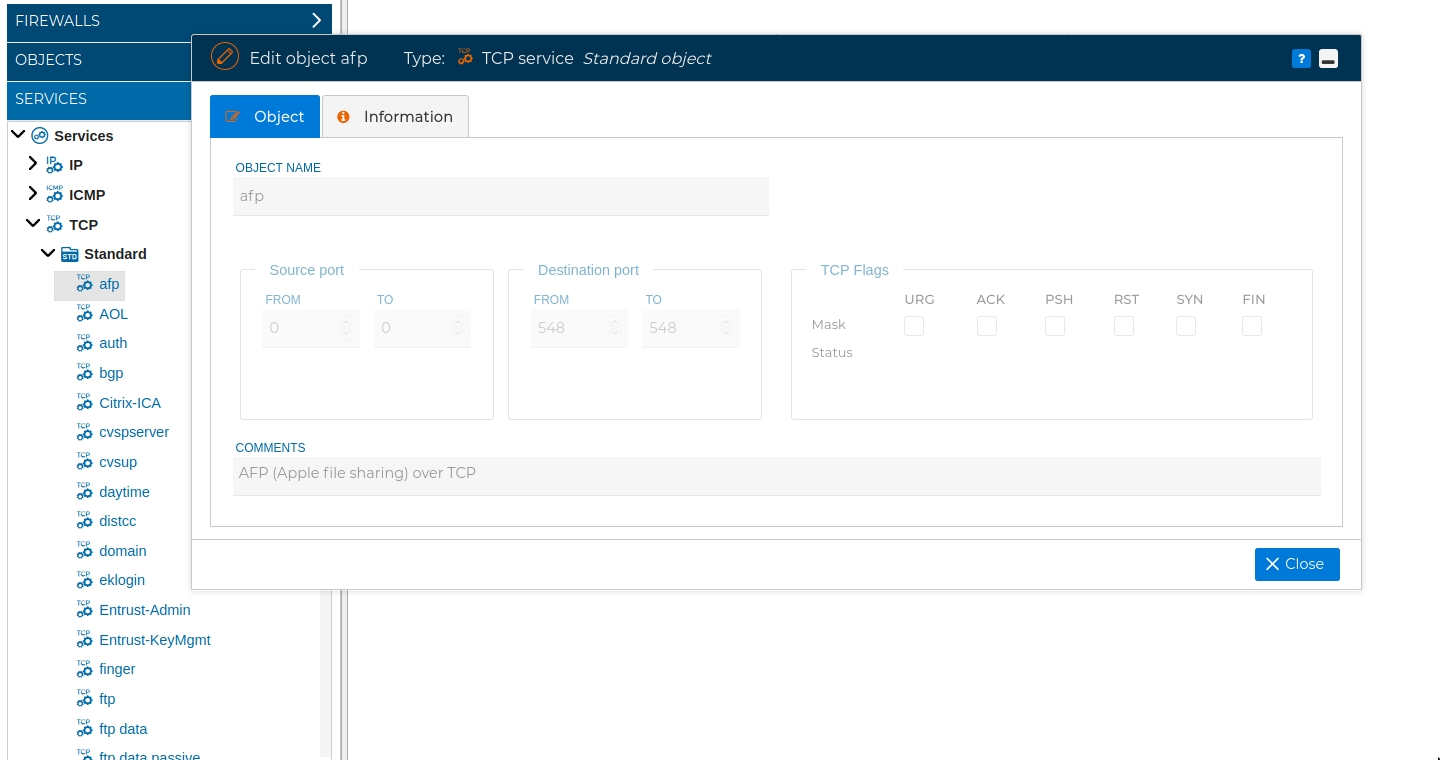The image size is (1440, 760).
Task: Expand the IP services node
Action: [33, 163]
